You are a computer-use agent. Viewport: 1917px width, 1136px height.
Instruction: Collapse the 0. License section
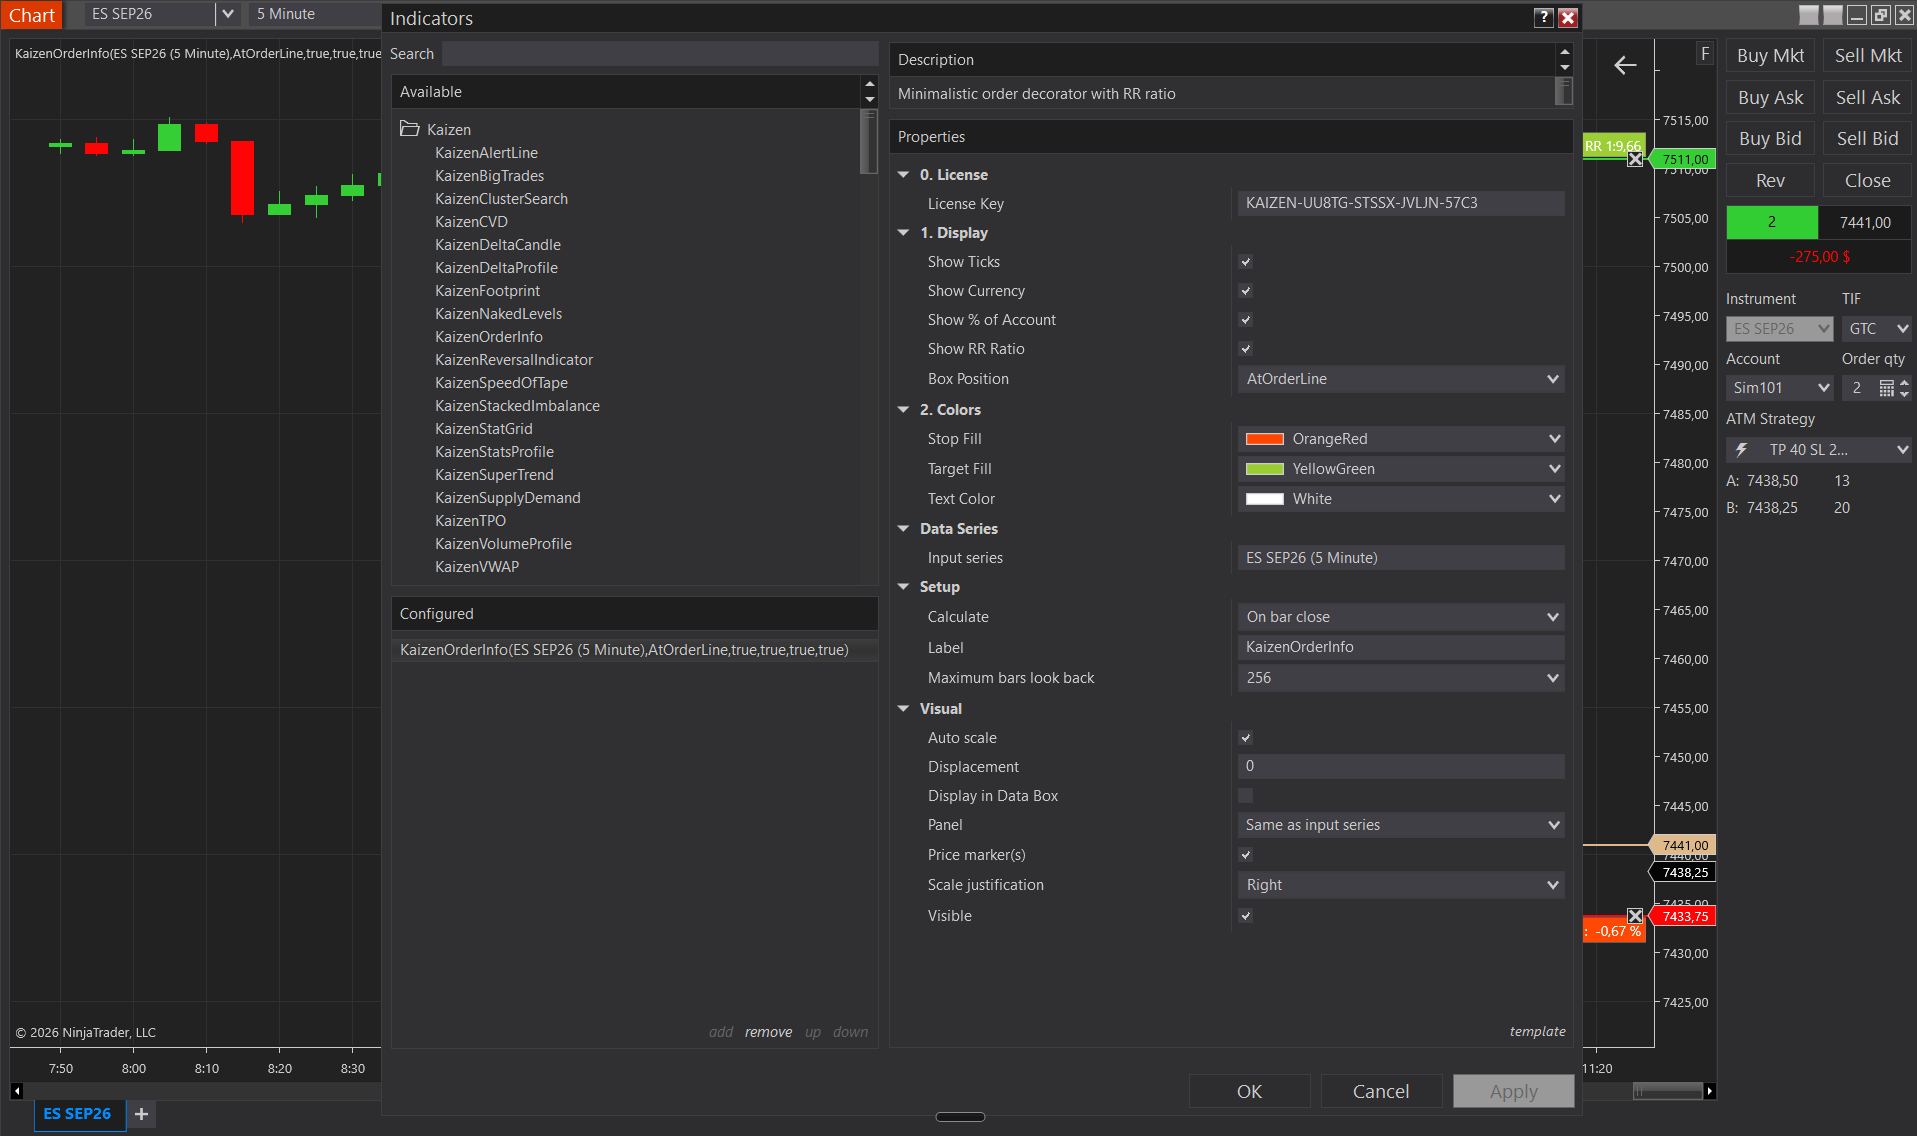pyautogui.click(x=903, y=175)
